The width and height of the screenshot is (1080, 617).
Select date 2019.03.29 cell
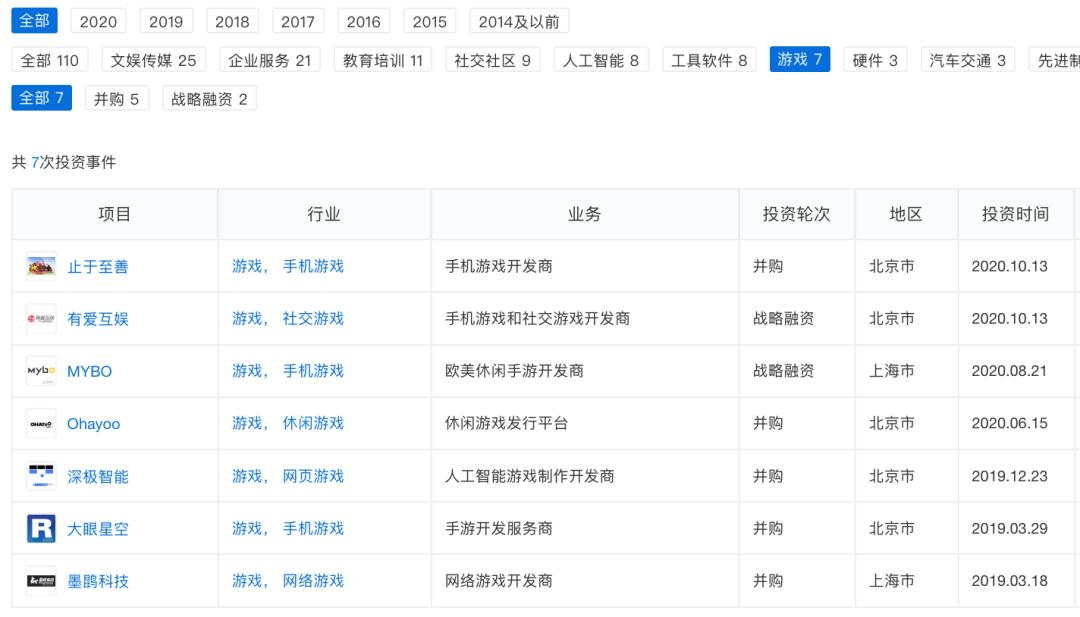[1009, 529]
